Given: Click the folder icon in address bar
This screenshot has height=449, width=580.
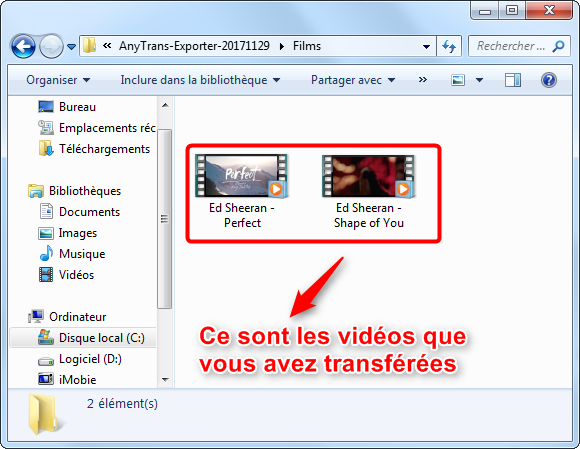Looking at the screenshot, I should (89, 45).
